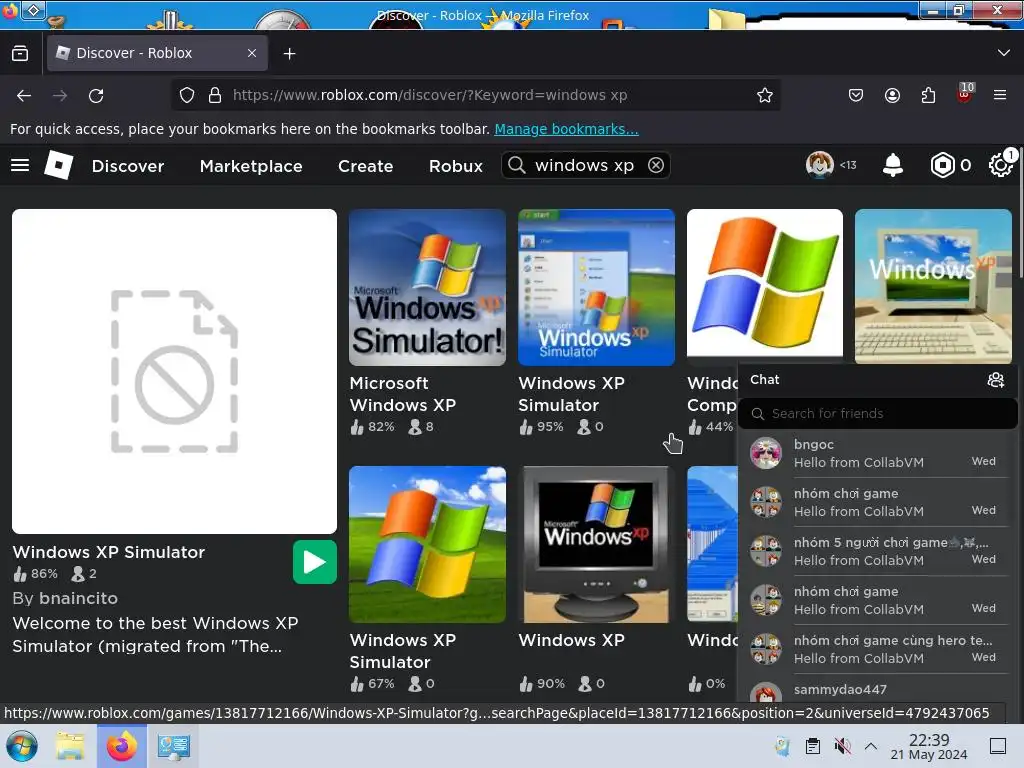Switch to Firefox in taskbar
This screenshot has height=768, width=1024.
[122, 746]
